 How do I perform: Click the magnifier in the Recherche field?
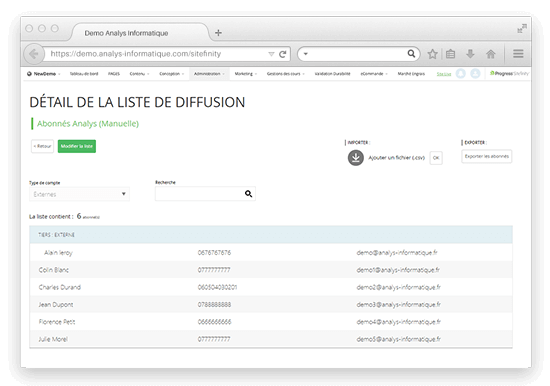[x=248, y=194]
